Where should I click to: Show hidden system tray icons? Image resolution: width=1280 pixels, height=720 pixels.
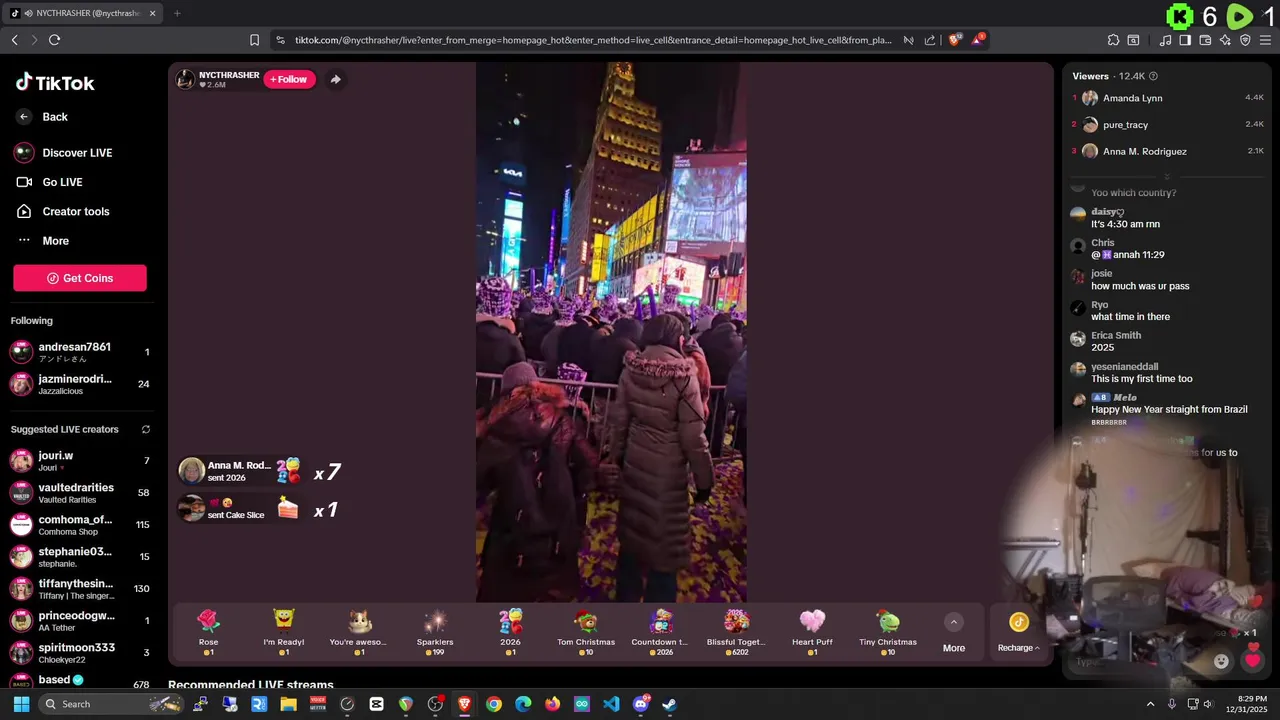(x=1150, y=704)
